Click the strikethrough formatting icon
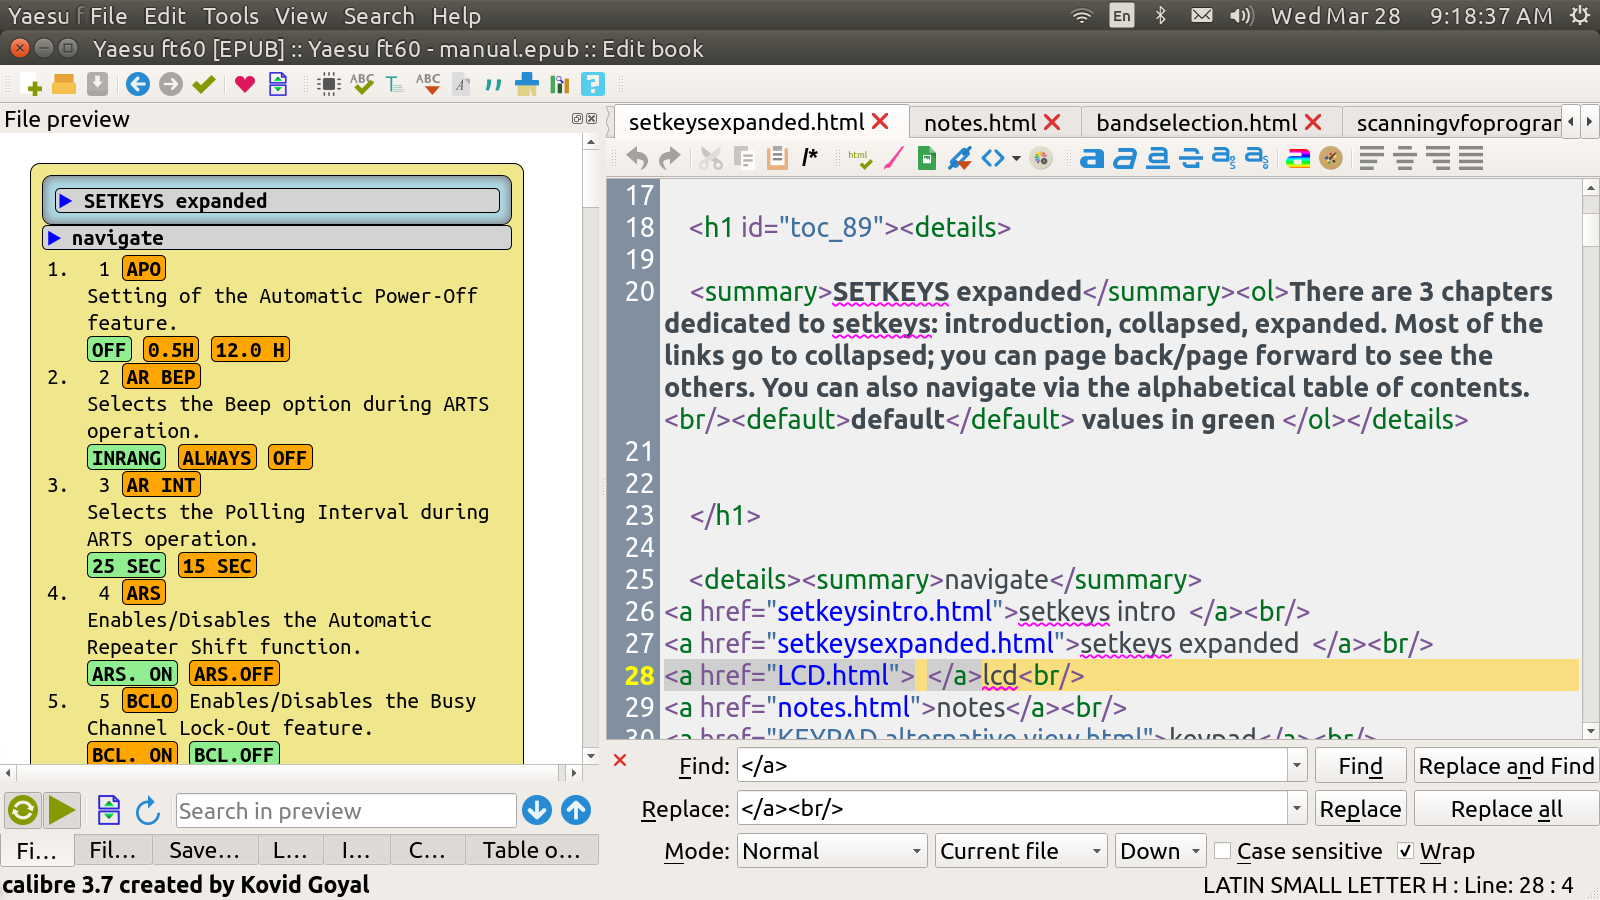Image resolution: width=1600 pixels, height=900 pixels. [1191, 158]
